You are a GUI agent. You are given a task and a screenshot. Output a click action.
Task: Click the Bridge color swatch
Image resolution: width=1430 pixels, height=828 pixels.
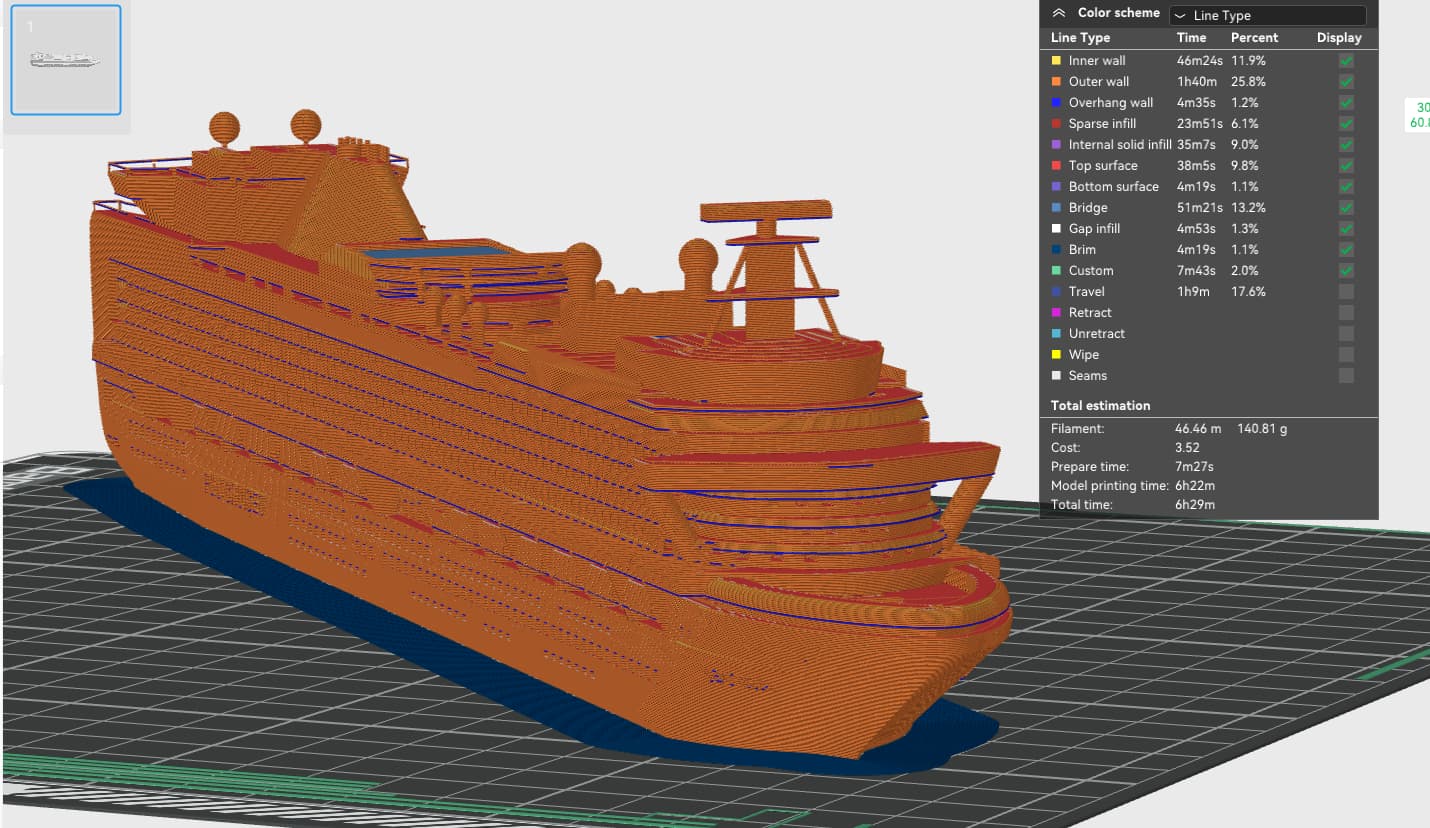click(1056, 207)
